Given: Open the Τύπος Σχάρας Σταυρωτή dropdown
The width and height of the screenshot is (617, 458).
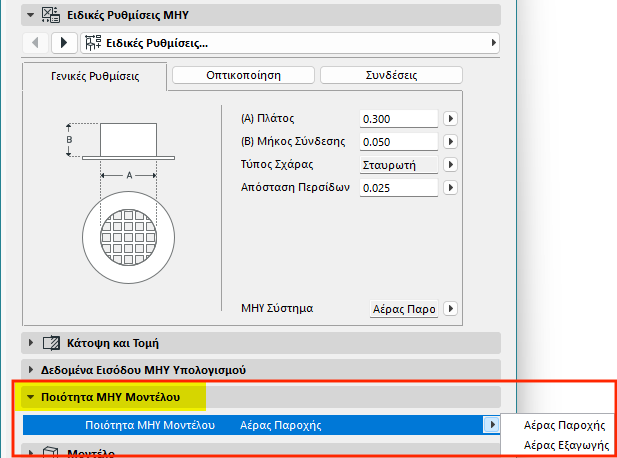Looking at the screenshot, I should [x=399, y=165].
